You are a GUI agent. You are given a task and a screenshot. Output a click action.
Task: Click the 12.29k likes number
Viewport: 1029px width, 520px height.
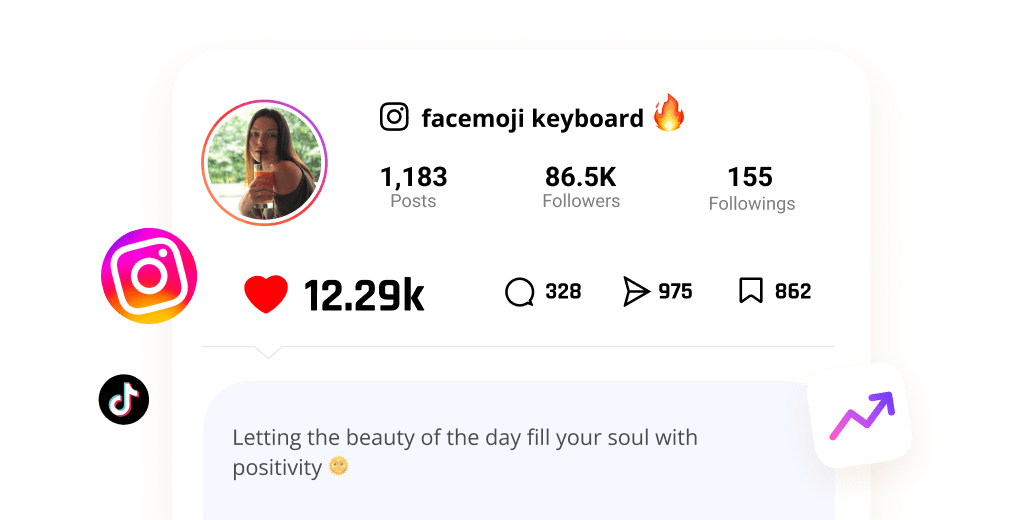click(364, 295)
